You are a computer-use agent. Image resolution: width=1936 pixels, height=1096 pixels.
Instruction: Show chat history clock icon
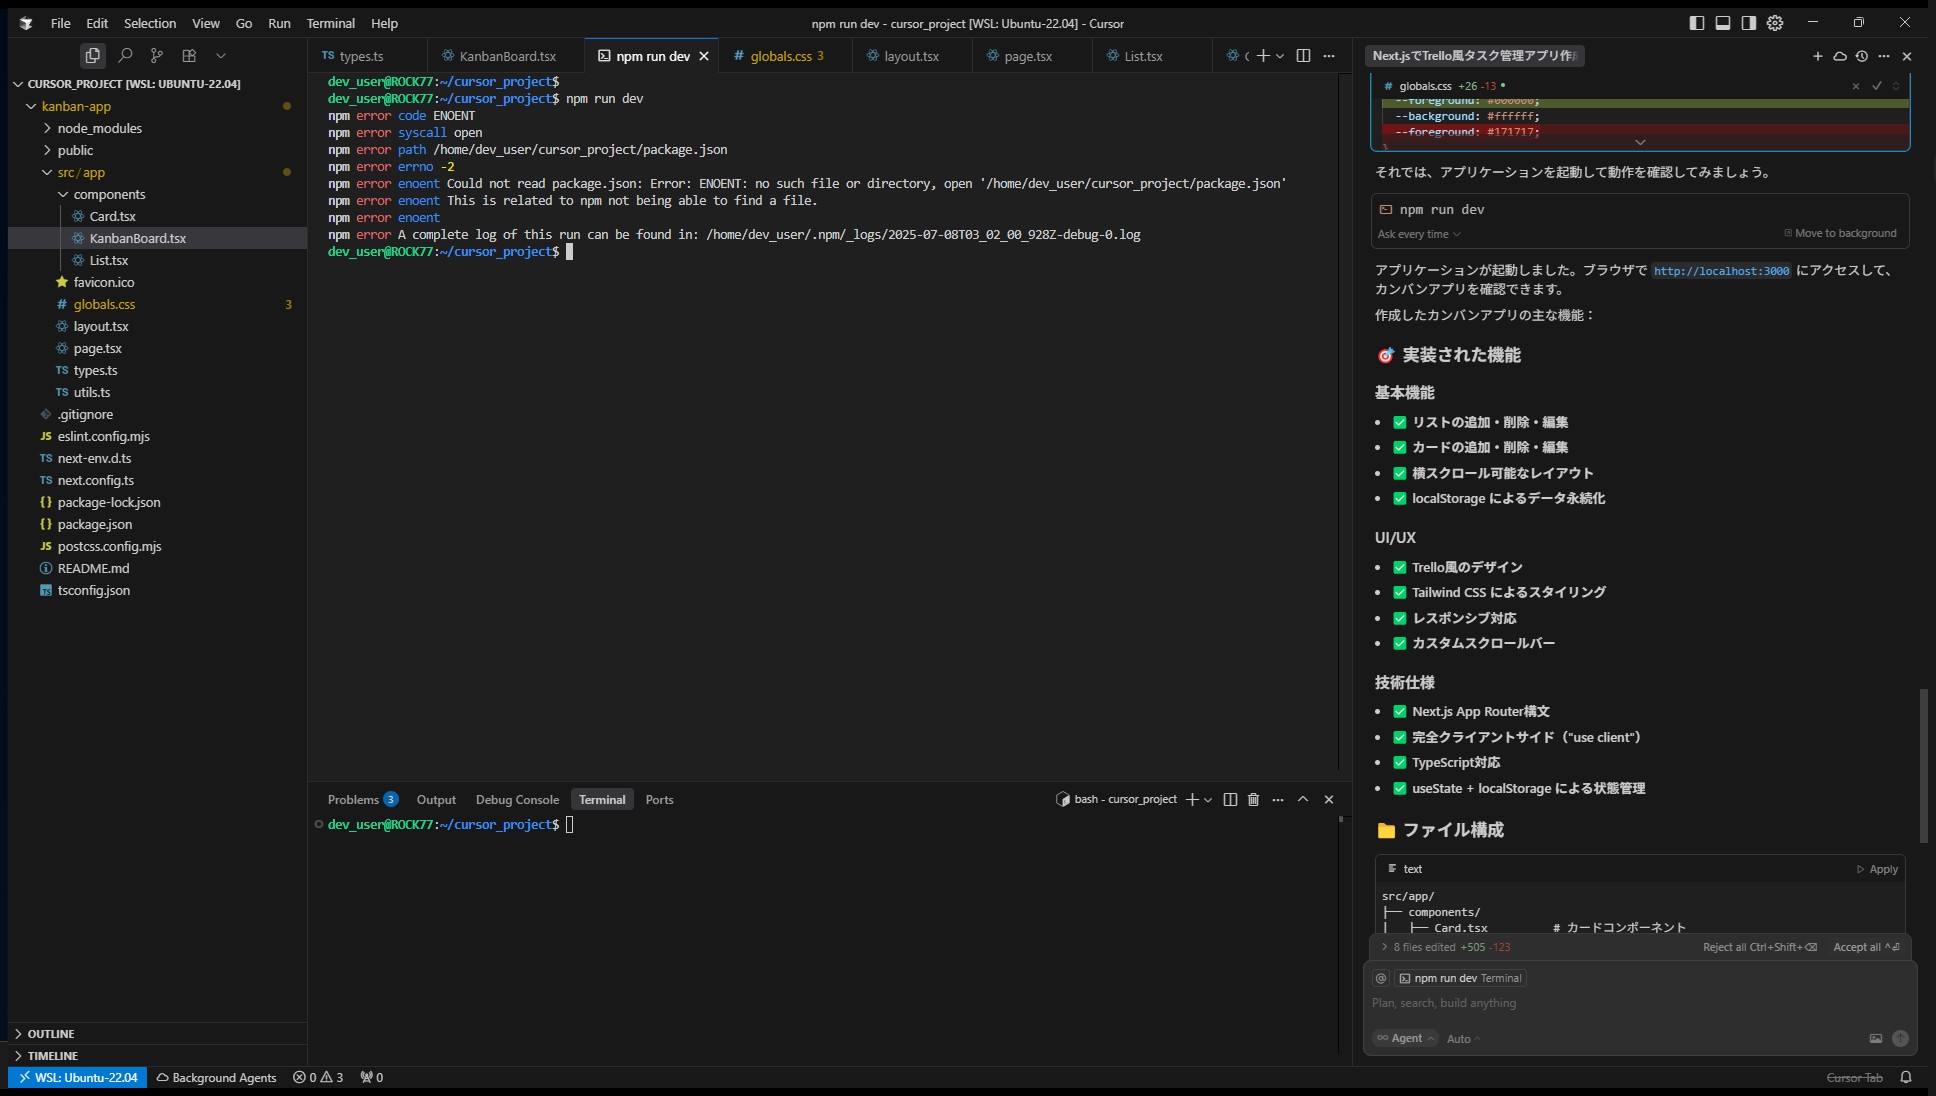pyautogui.click(x=1861, y=56)
